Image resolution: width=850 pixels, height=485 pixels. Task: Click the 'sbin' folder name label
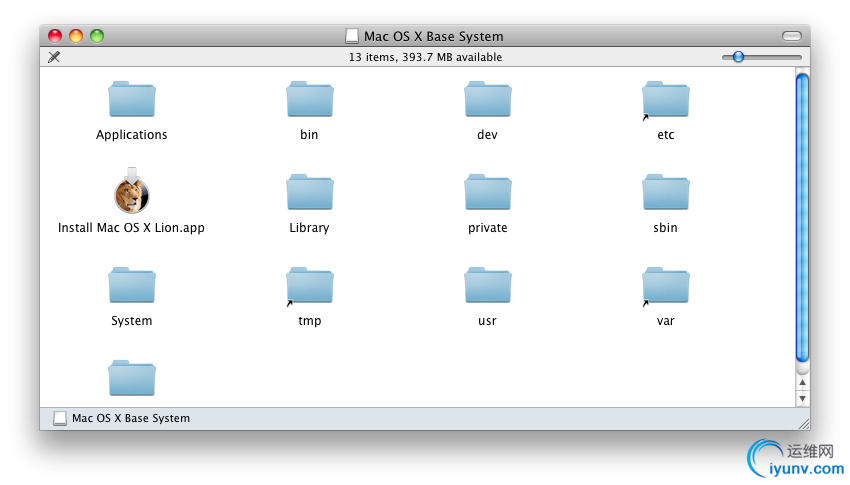click(x=666, y=228)
